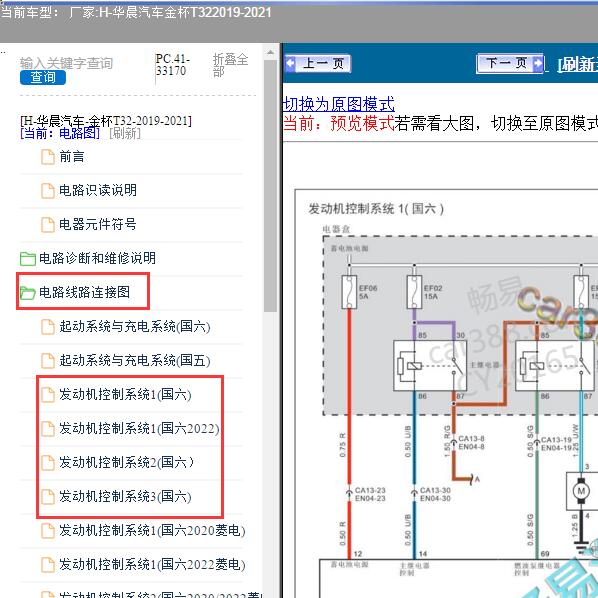Screen dimensions: 598x598
Task: Click the 查询 search button
Action: point(43,77)
